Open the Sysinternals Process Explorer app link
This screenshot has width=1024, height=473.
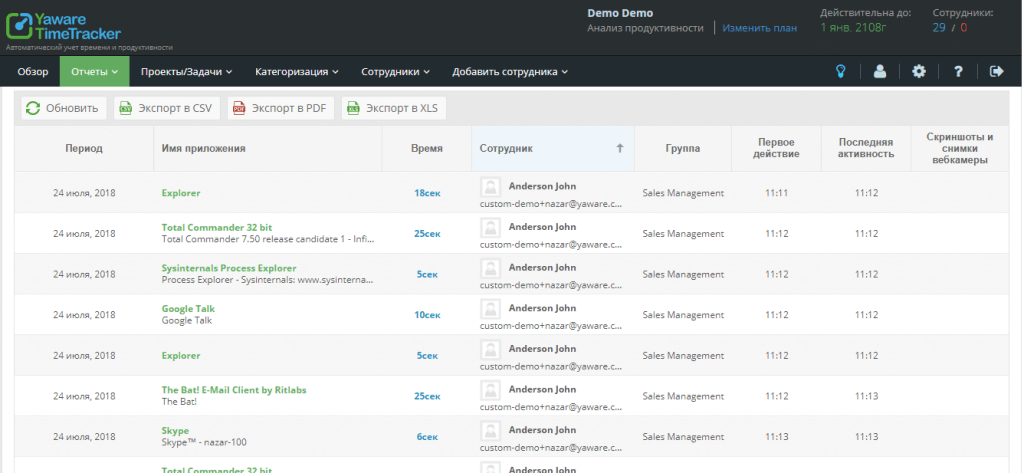[x=229, y=268]
